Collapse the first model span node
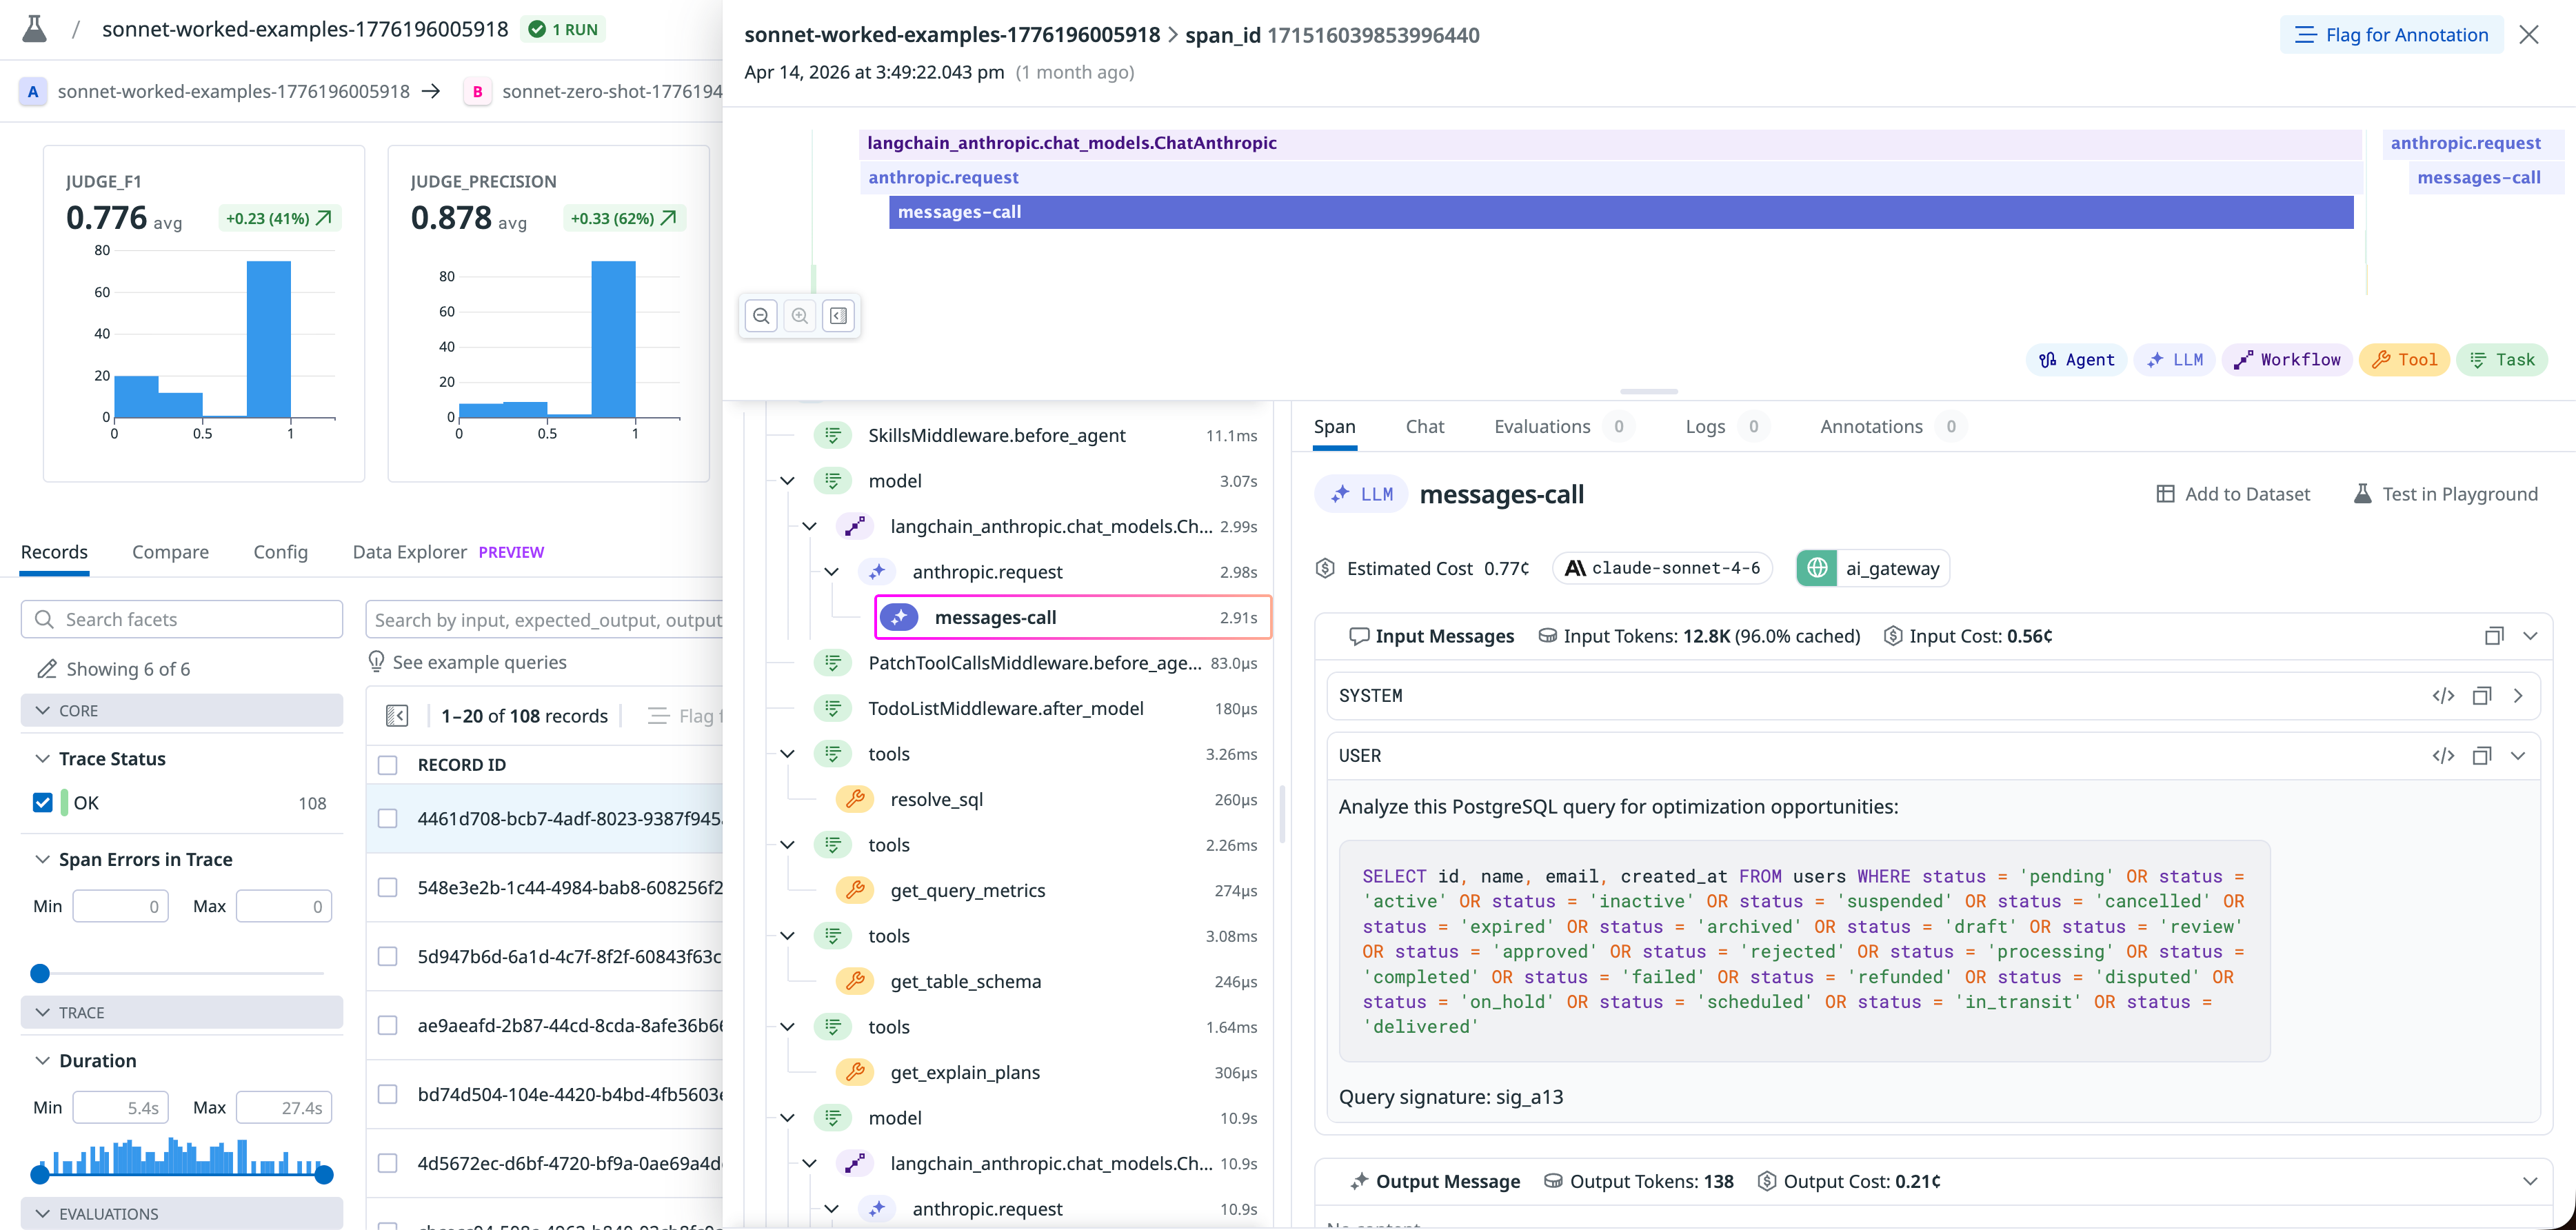Screen dimensions: 2576x1230 tap(788, 481)
